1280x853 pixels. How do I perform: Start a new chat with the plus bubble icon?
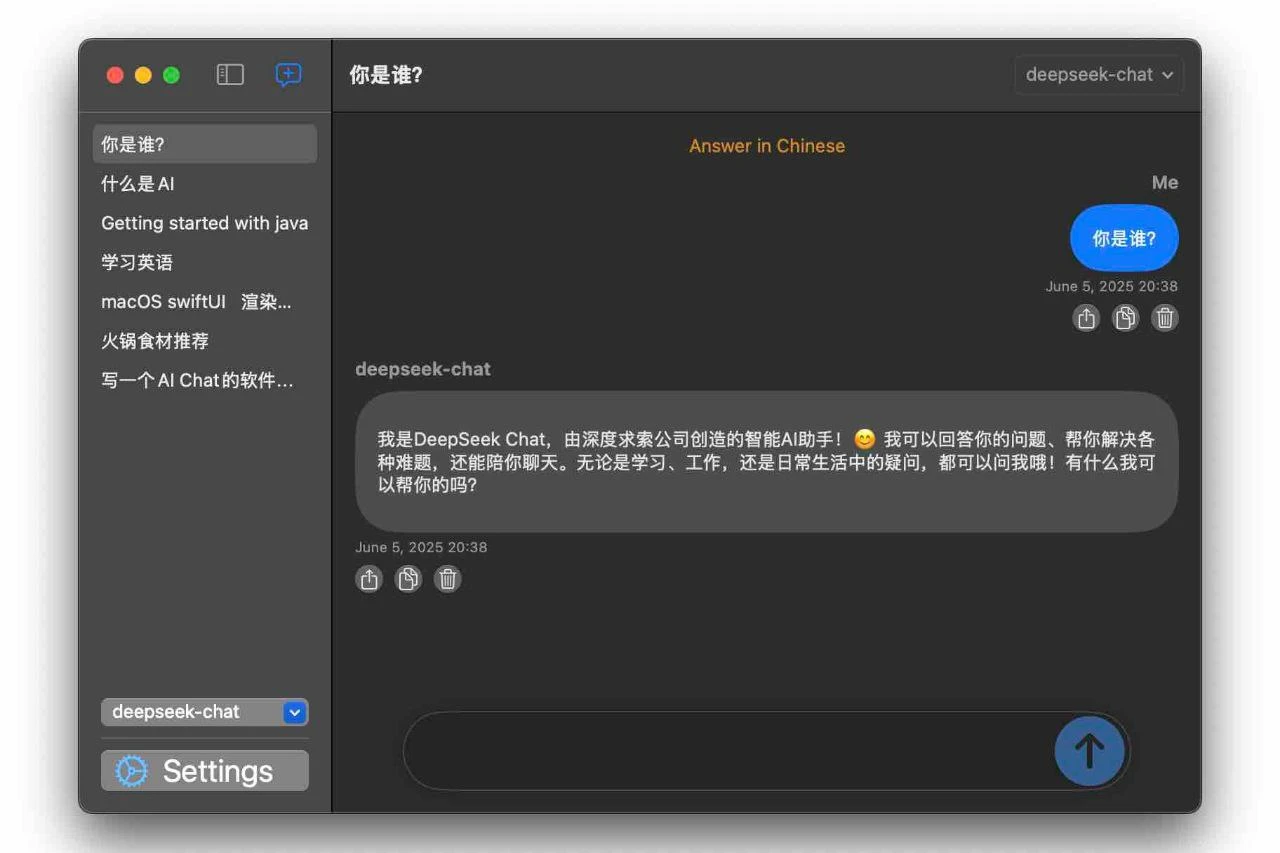[288, 75]
